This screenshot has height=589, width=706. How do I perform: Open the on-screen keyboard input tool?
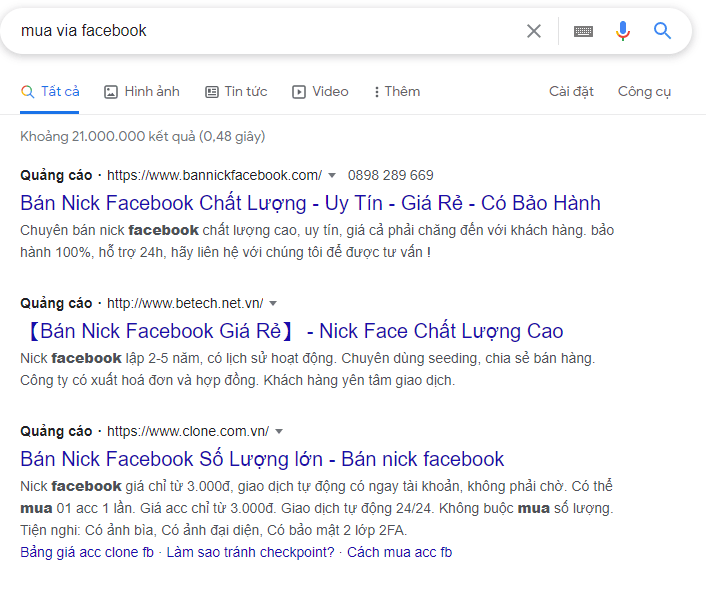pyautogui.click(x=583, y=31)
